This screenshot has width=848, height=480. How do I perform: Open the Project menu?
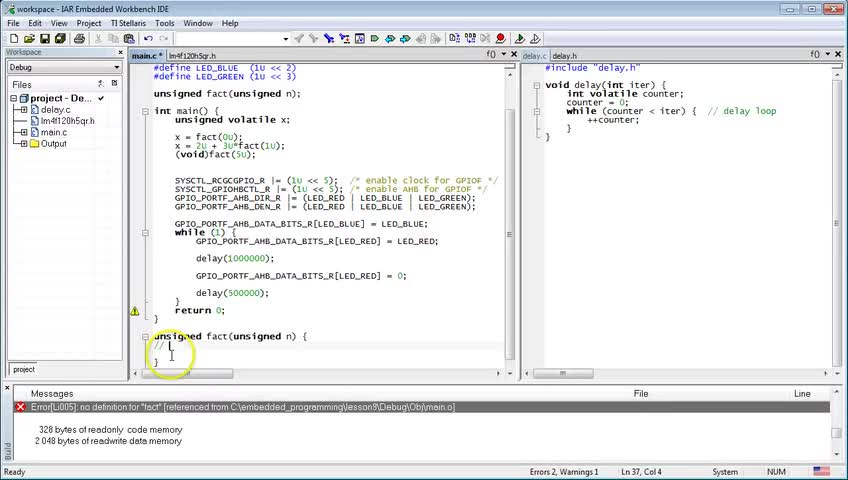pos(89,23)
